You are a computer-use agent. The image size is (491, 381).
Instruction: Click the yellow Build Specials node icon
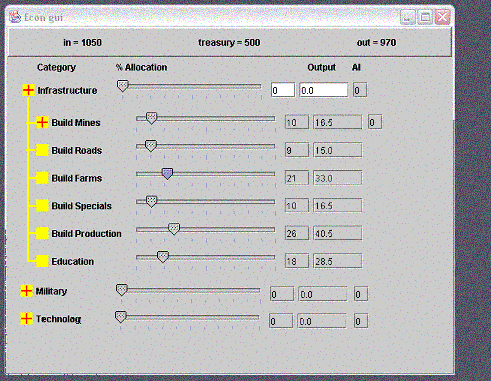pyautogui.click(x=42, y=205)
